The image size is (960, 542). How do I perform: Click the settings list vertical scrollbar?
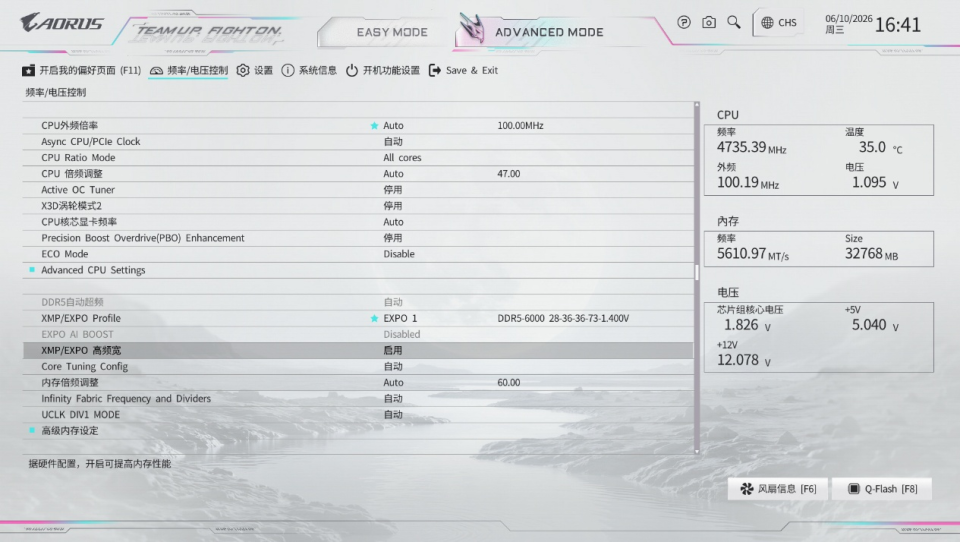click(x=697, y=273)
